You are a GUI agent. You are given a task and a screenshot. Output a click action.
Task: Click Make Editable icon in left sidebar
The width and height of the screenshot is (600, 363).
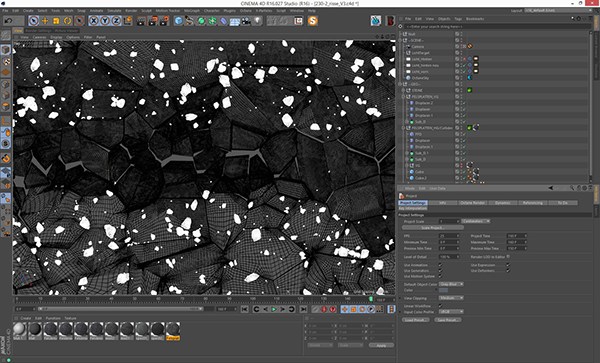tap(6, 36)
